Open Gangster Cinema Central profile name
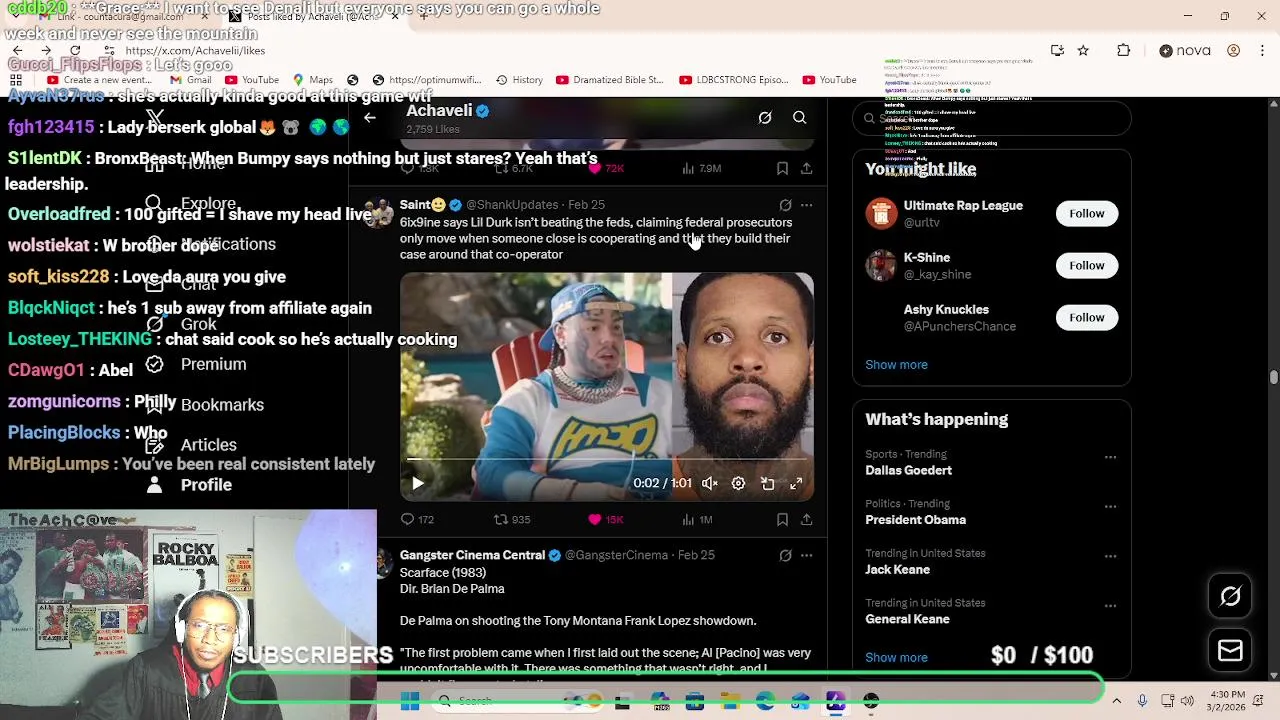The image size is (1280, 720). click(x=472, y=555)
